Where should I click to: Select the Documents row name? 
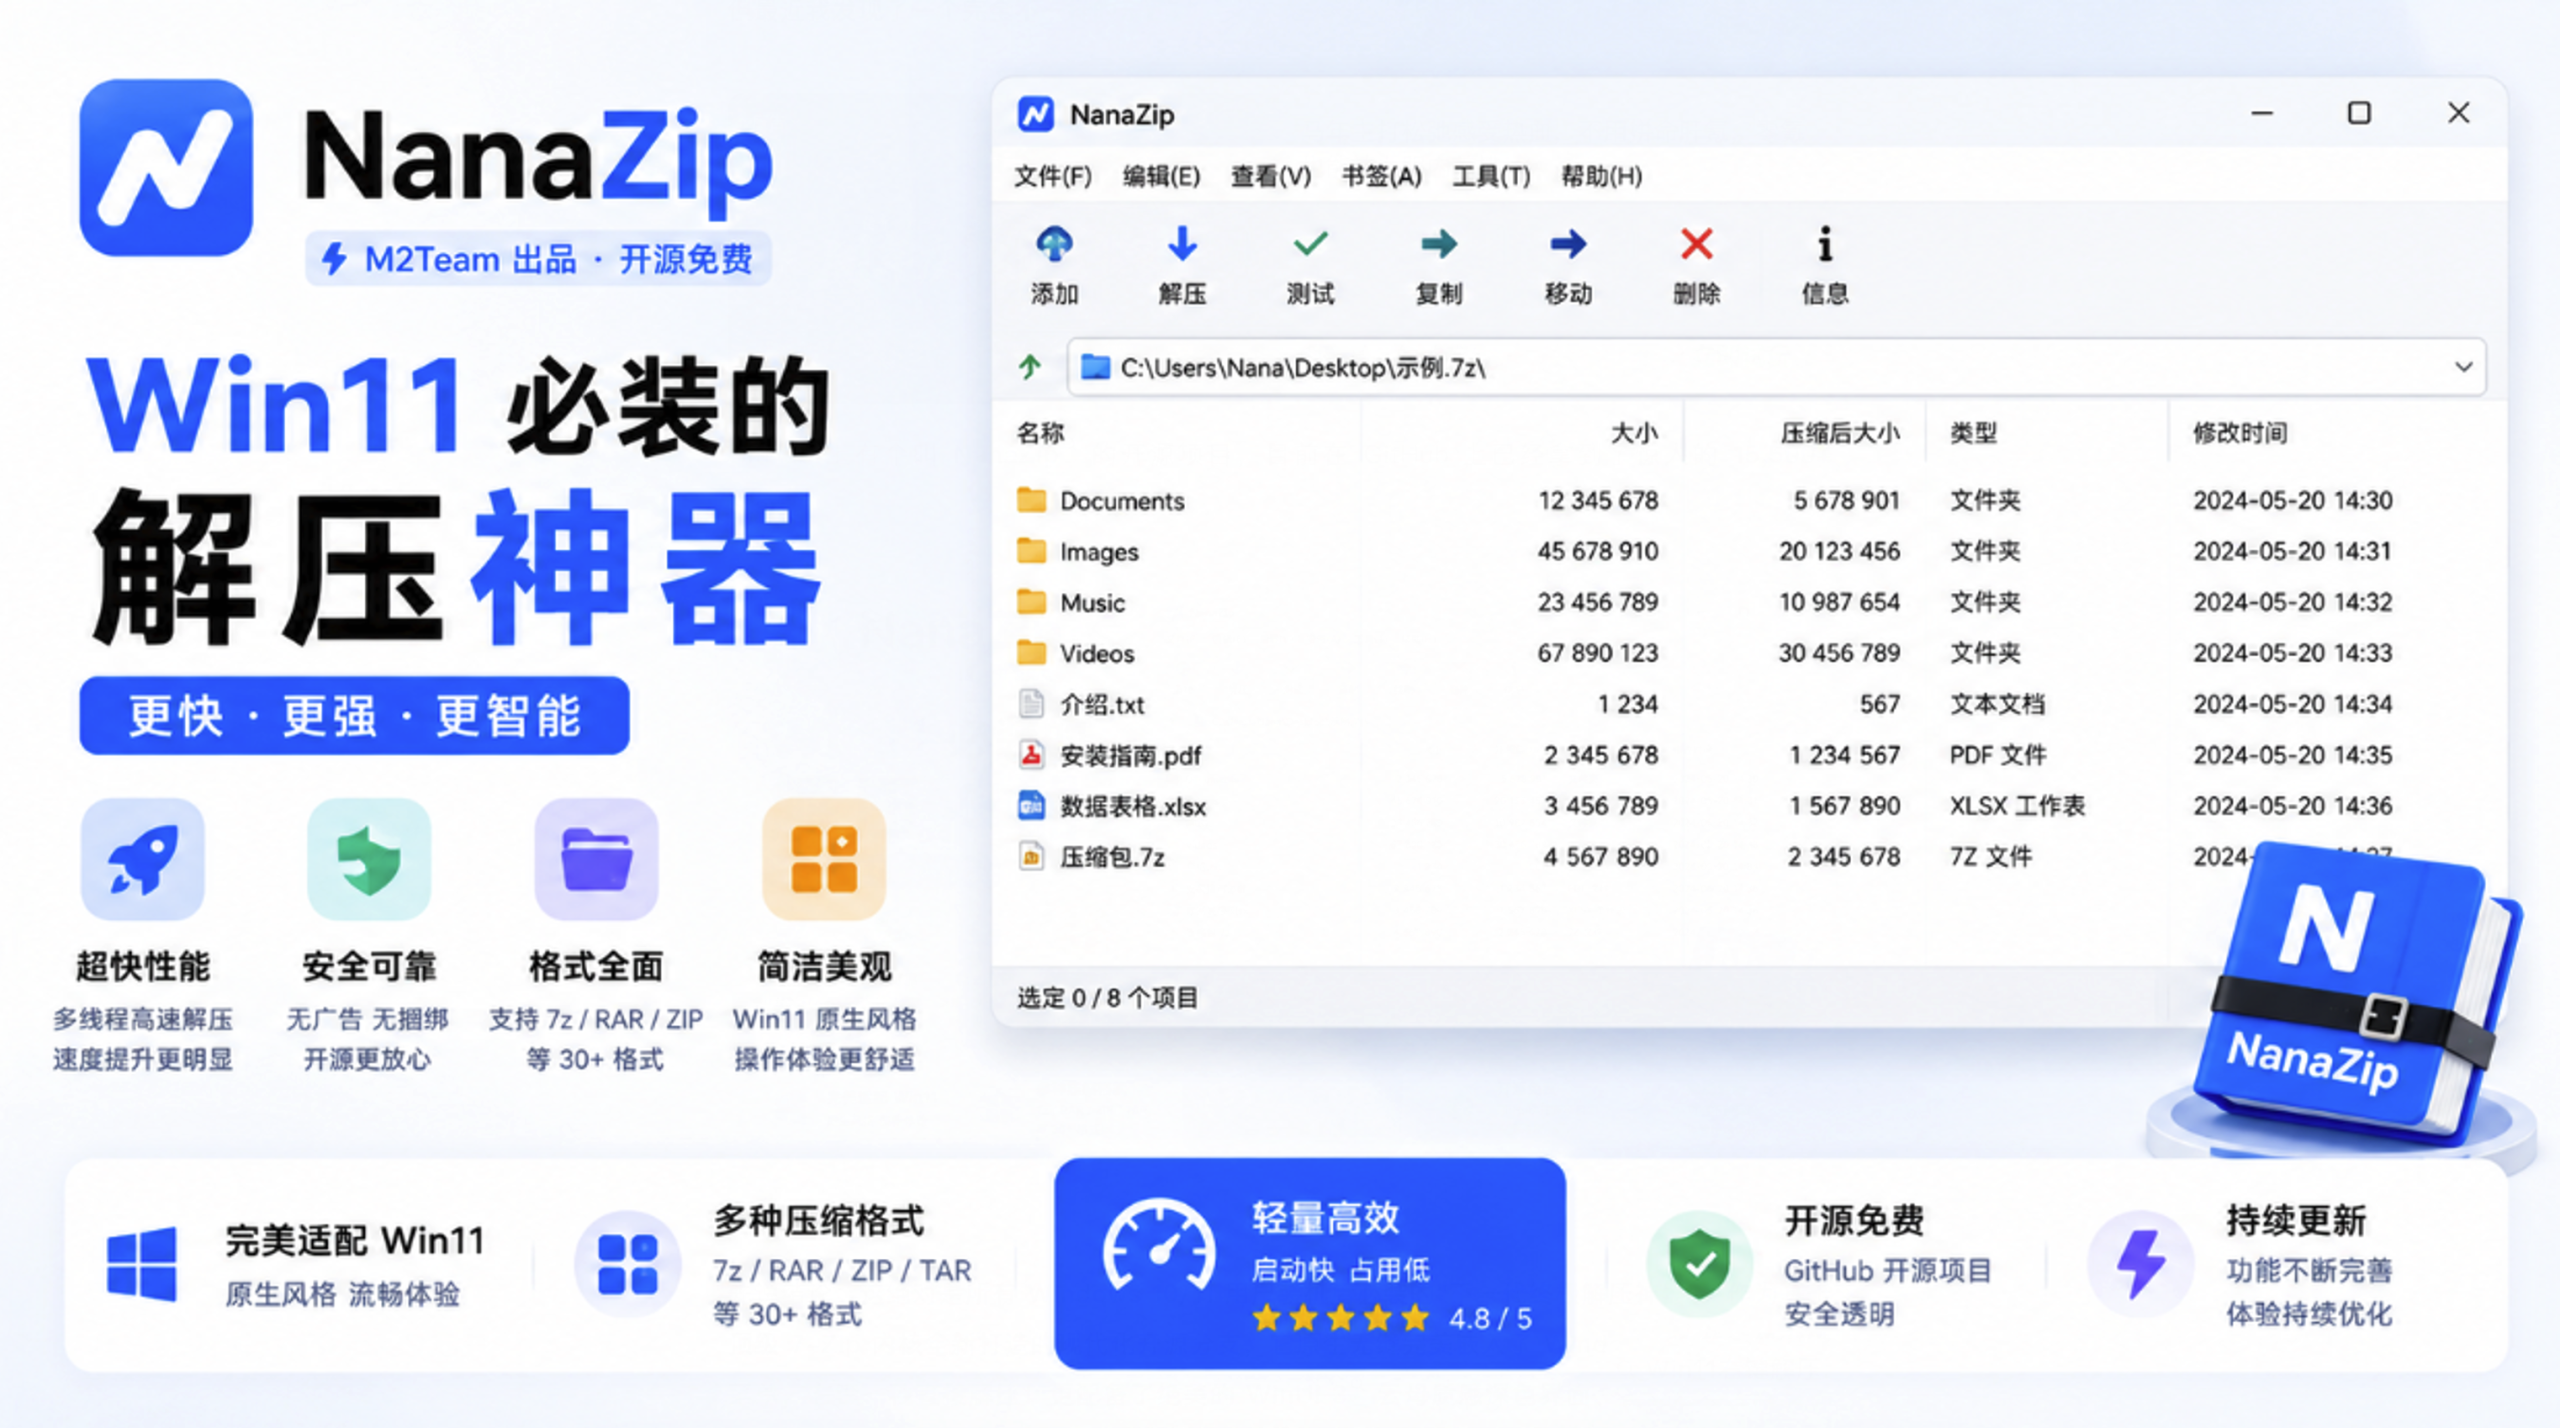coord(1122,500)
